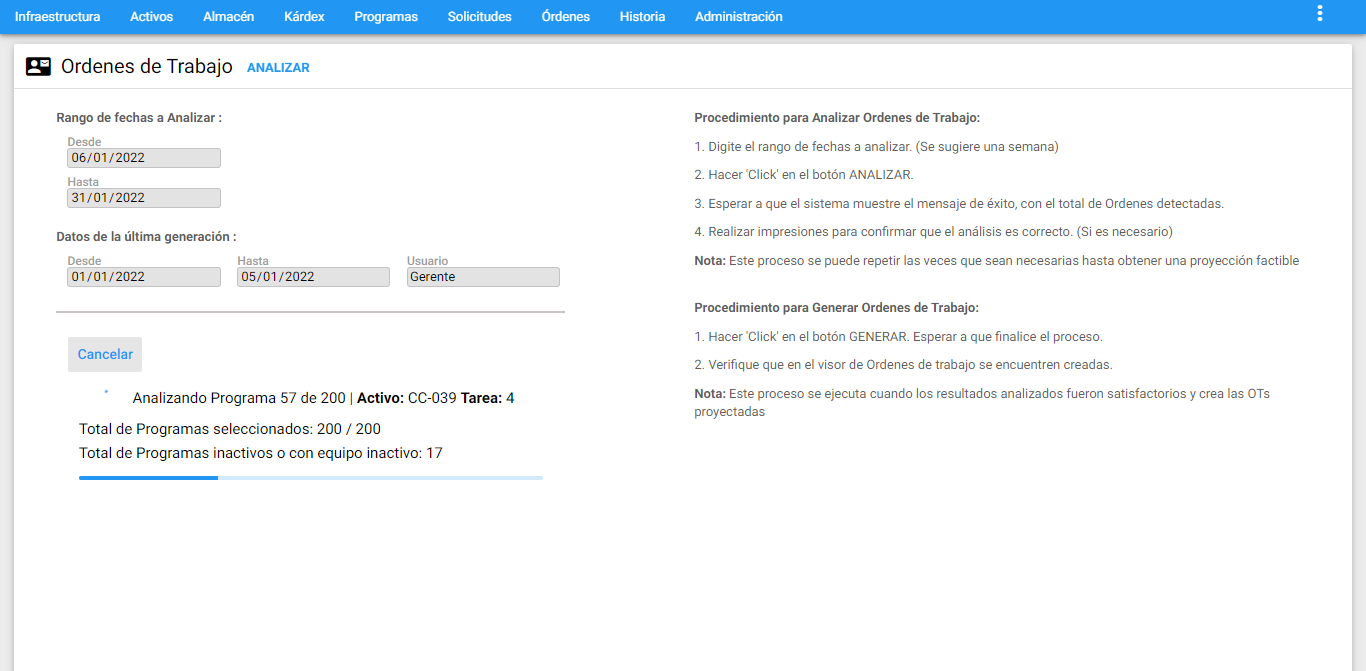1366x671 pixels.
Task: Click the ANALIZAR link in the header
Action: coord(278,68)
